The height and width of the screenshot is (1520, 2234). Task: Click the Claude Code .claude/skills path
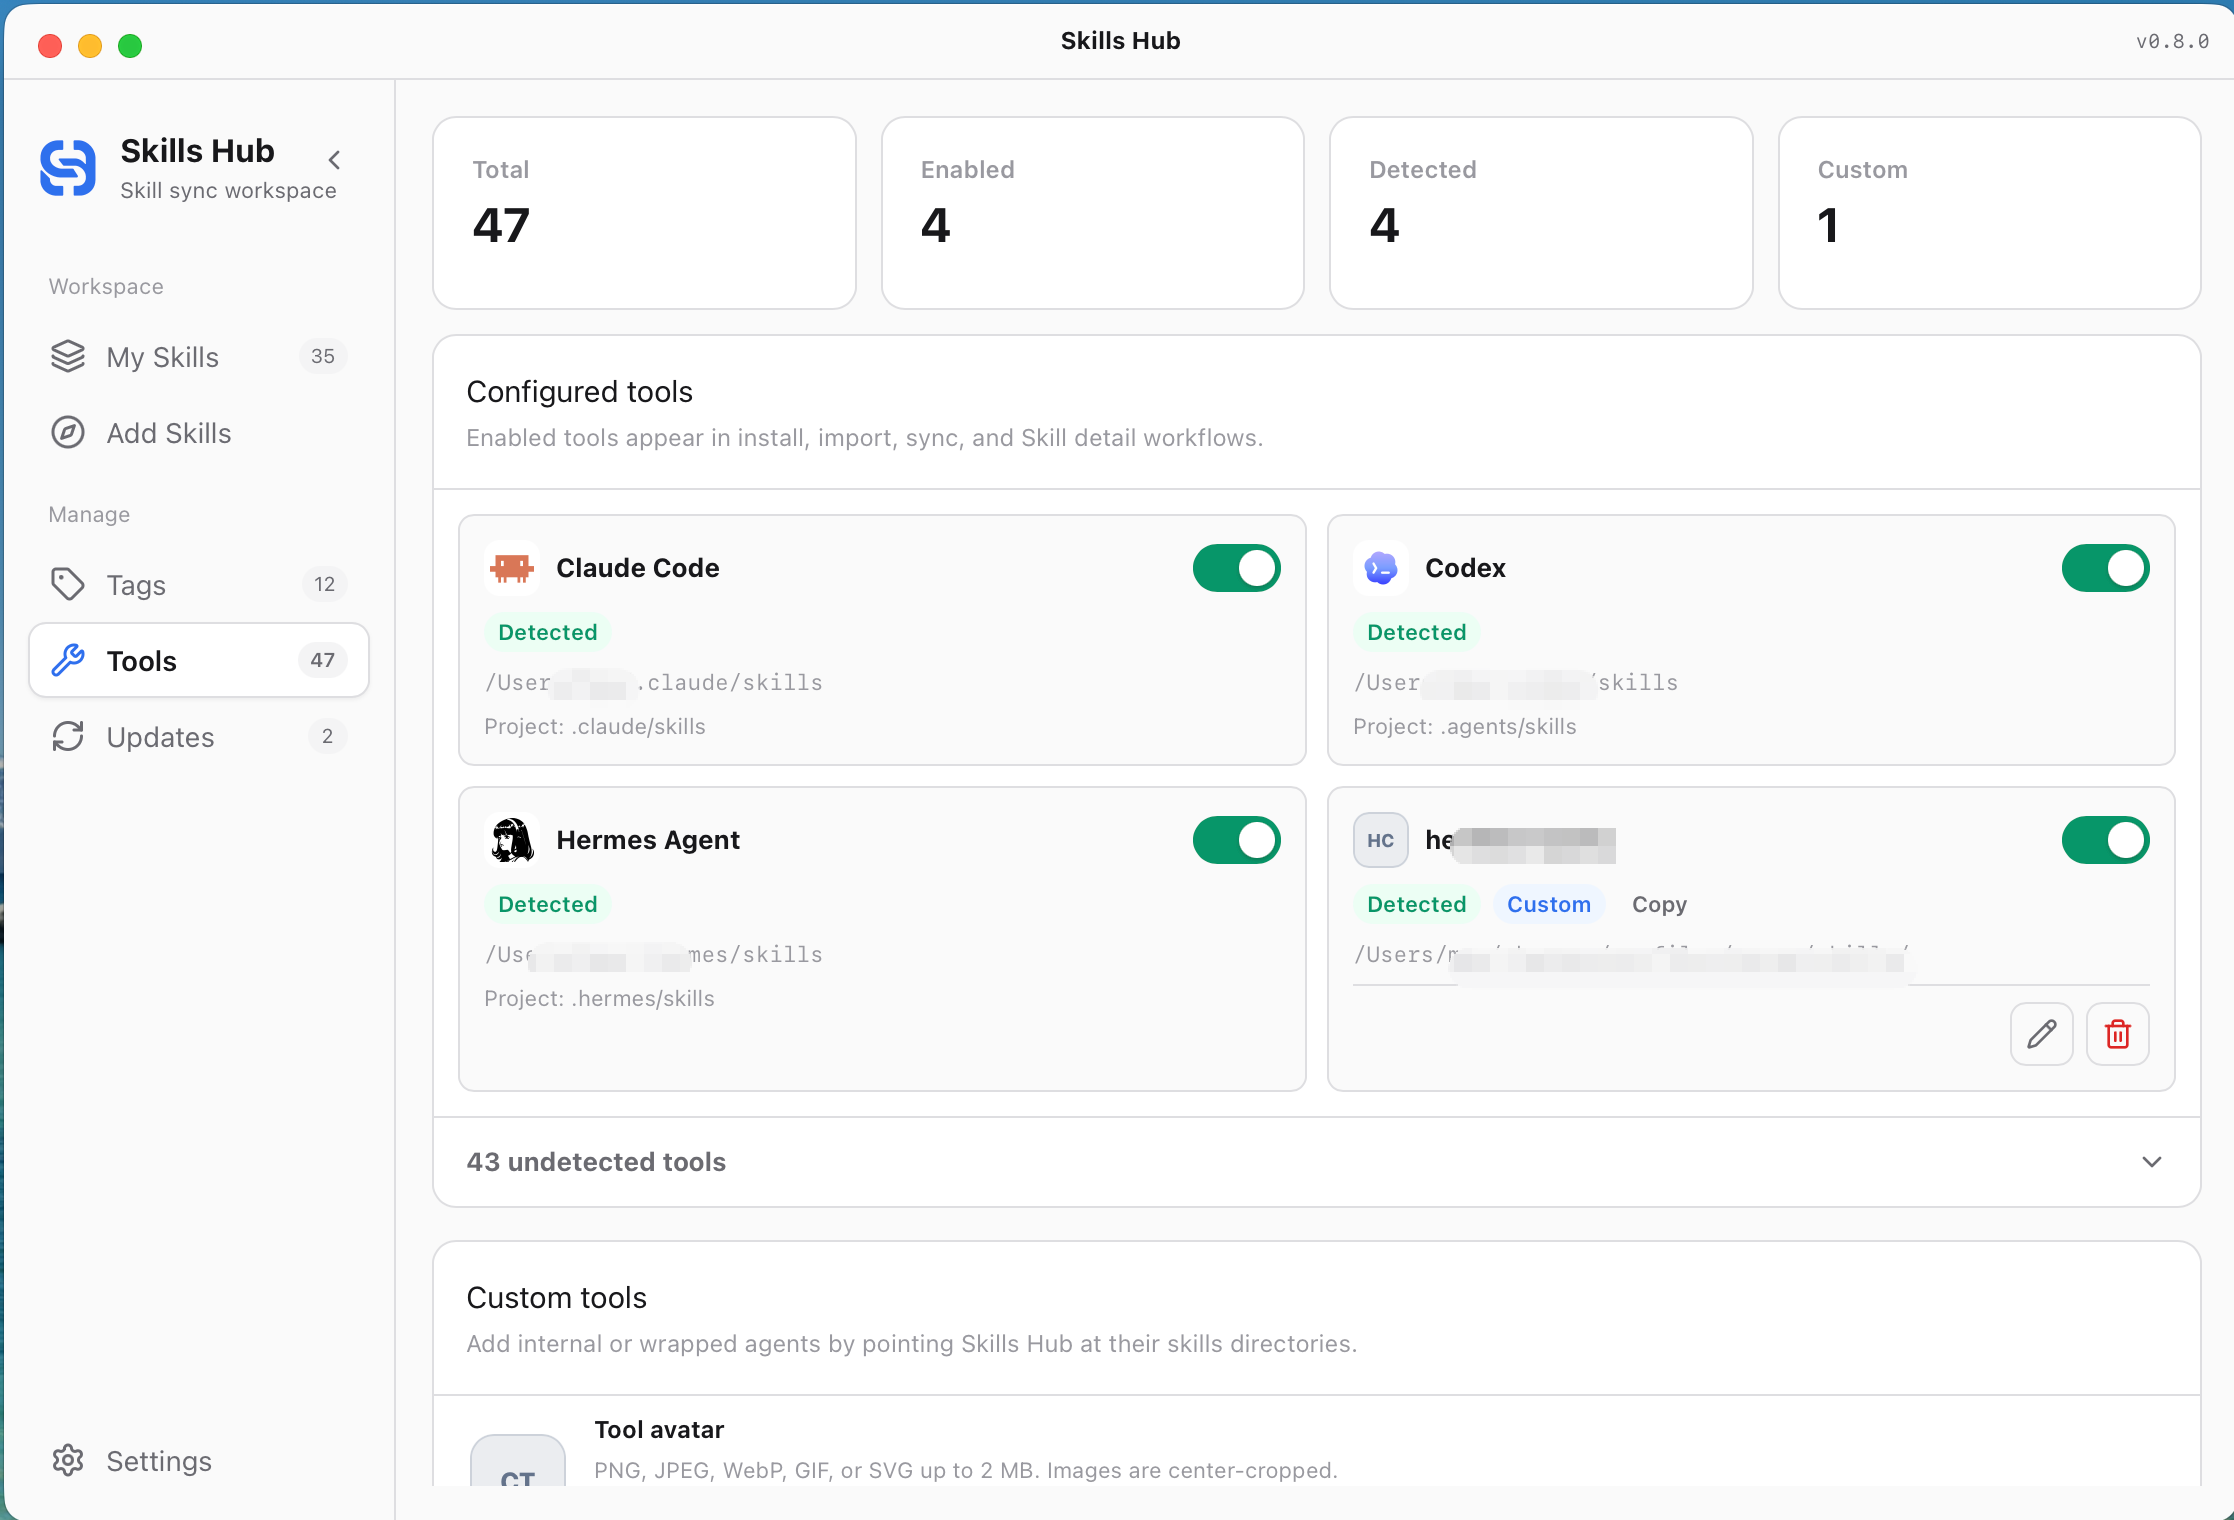pos(654,683)
